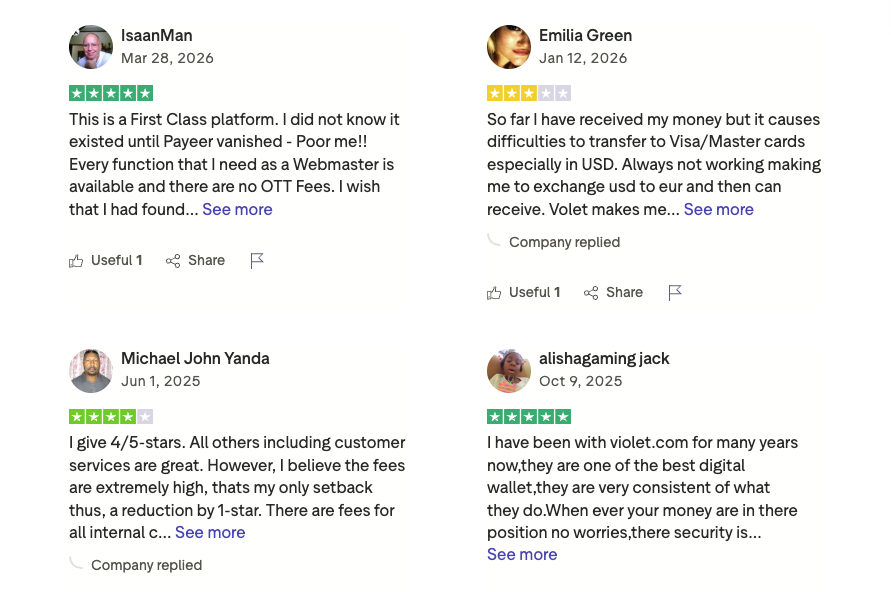The image size is (891, 592).
Task: Click Michael John Yanda's avatar
Action: (x=91, y=370)
